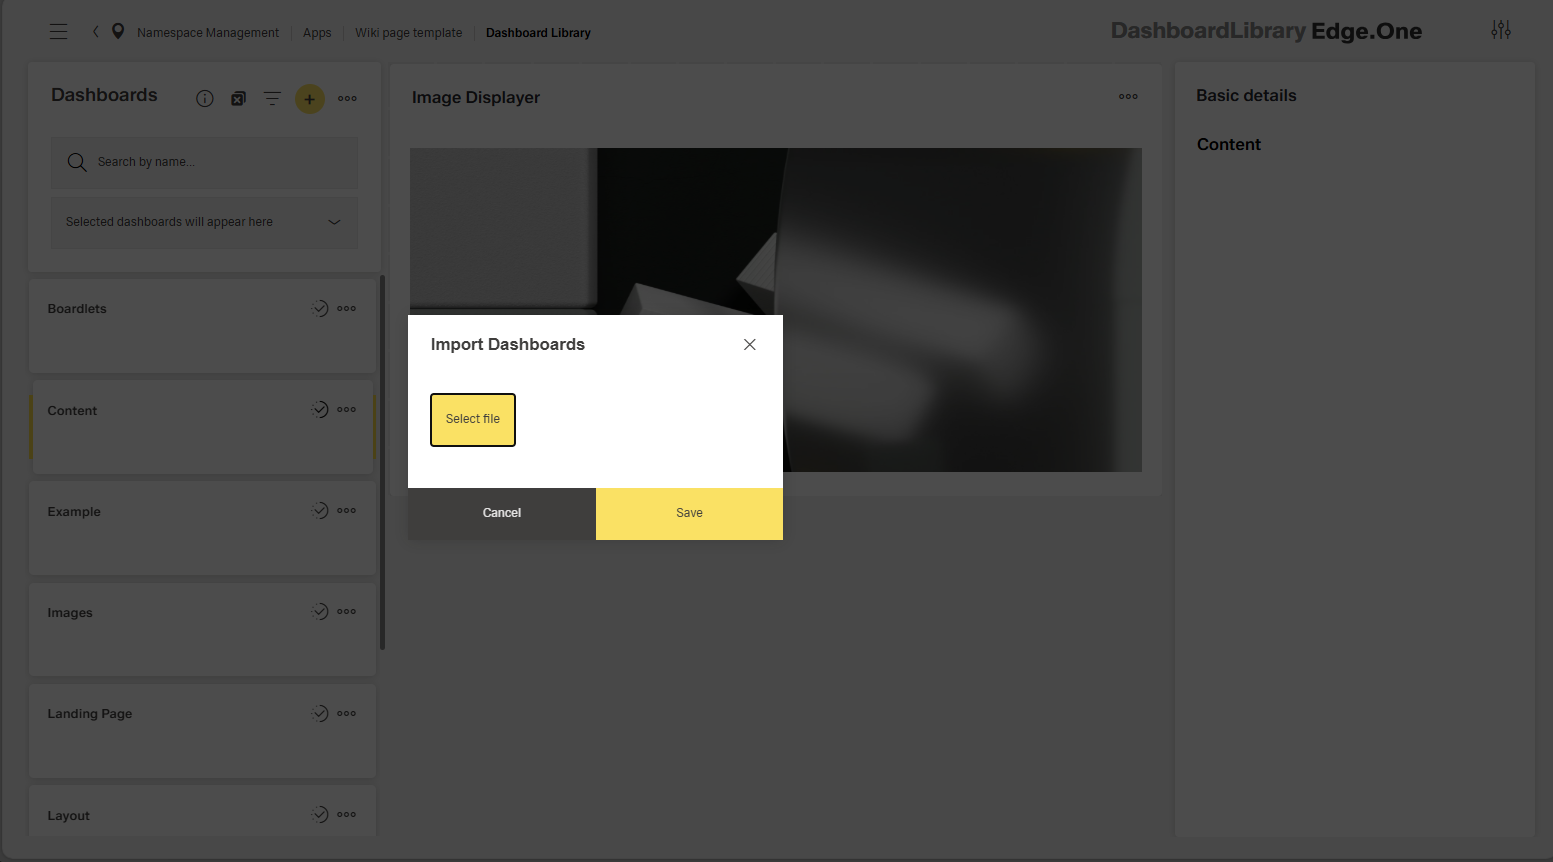Image resolution: width=1553 pixels, height=862 pixels.
Task: Open the three-dot menu on Image Displayer
Action: pyautogui.click(x=1128, y=96)
